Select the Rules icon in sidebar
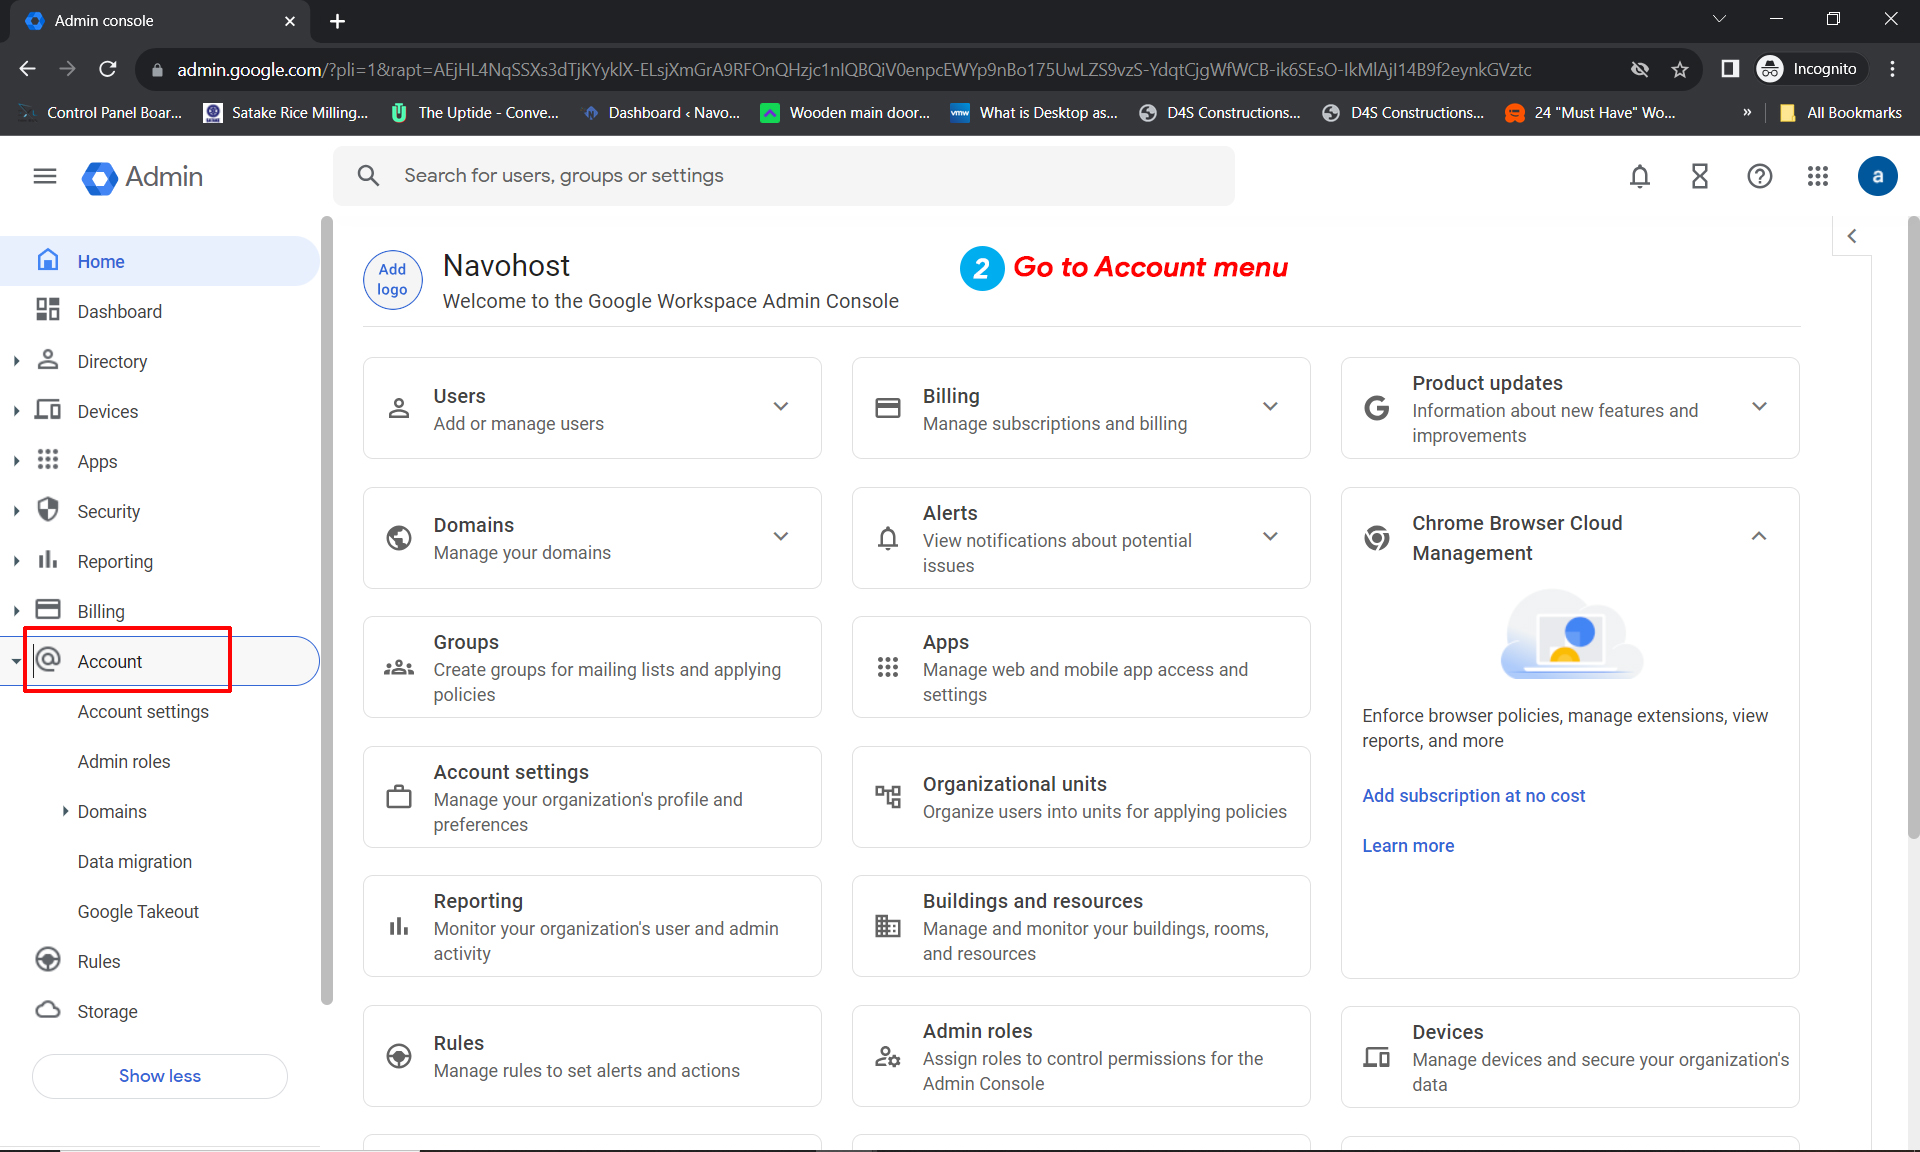The image size is (1920, 1152). click(48, 961)
